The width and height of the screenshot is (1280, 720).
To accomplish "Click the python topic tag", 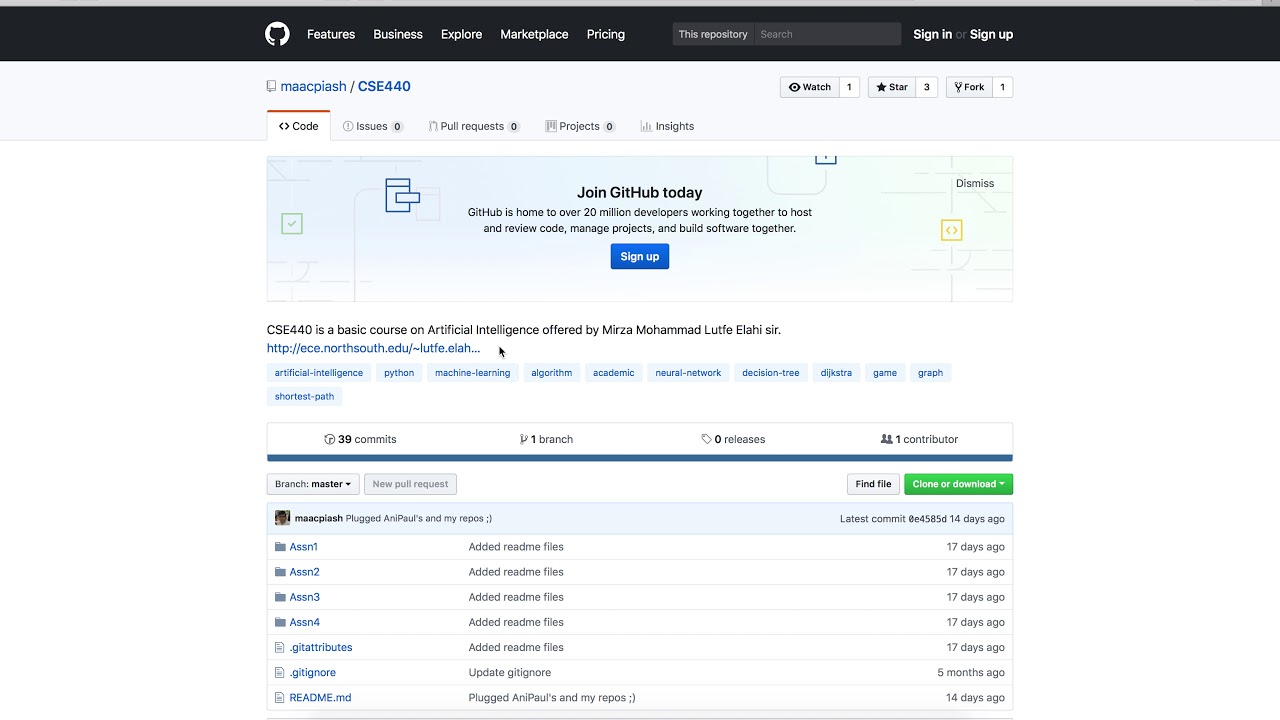I will point(399,373).
